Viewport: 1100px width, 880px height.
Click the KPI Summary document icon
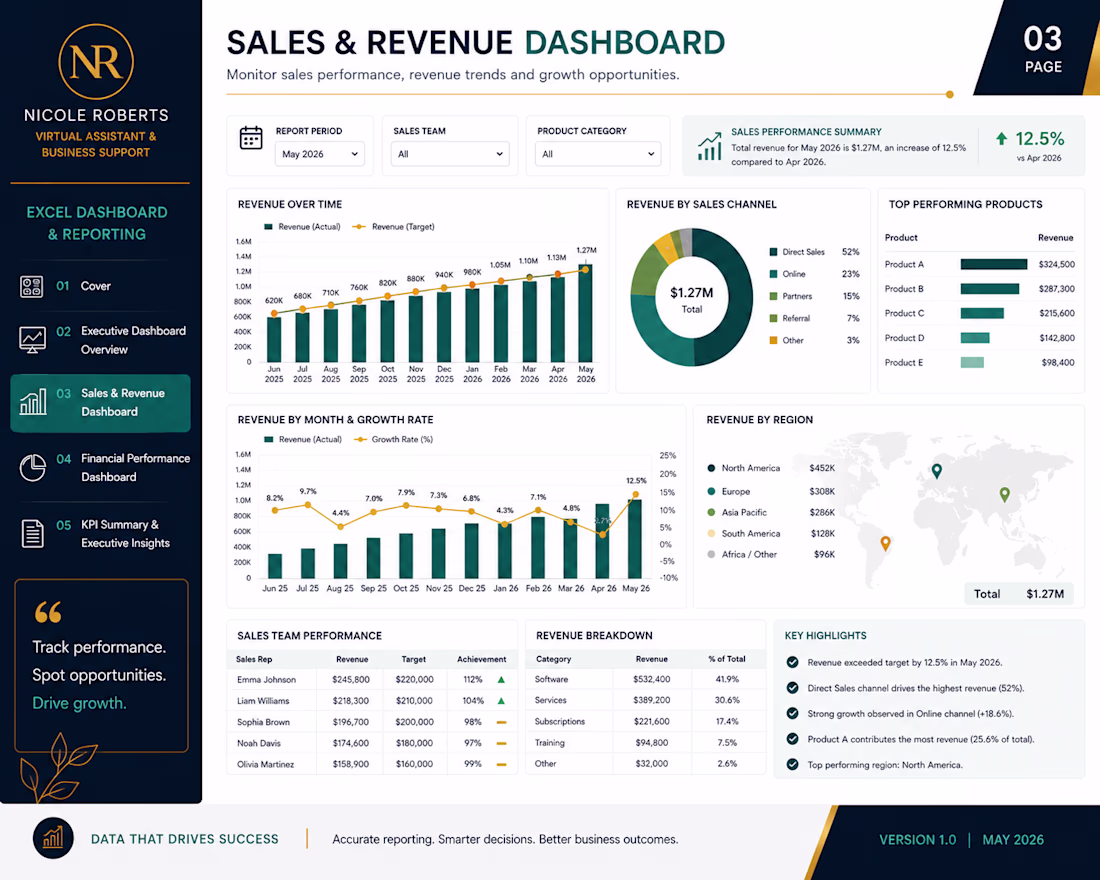pyautogui.click(x=32, y=534)
